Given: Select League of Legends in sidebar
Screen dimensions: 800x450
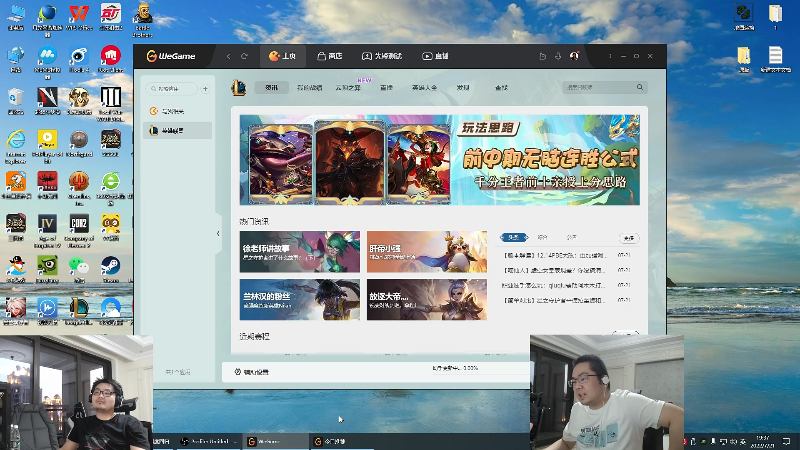Looking at the screenshot, I should tap(177, 131).
